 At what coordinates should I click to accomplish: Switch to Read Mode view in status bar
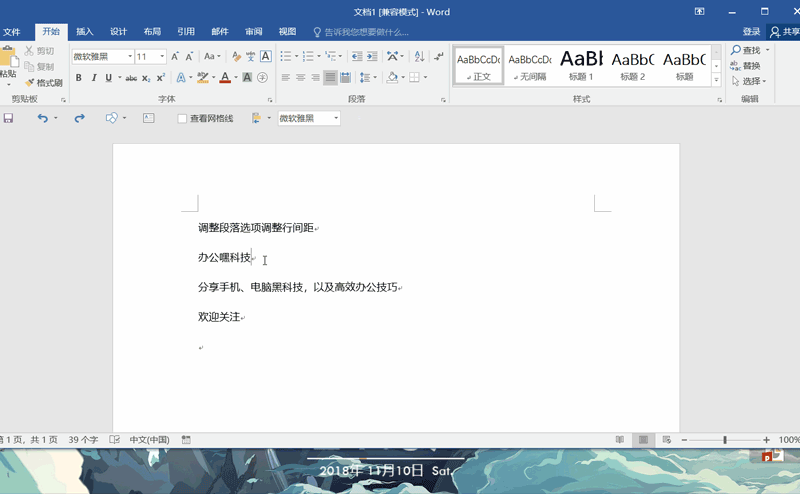point(620,440)
